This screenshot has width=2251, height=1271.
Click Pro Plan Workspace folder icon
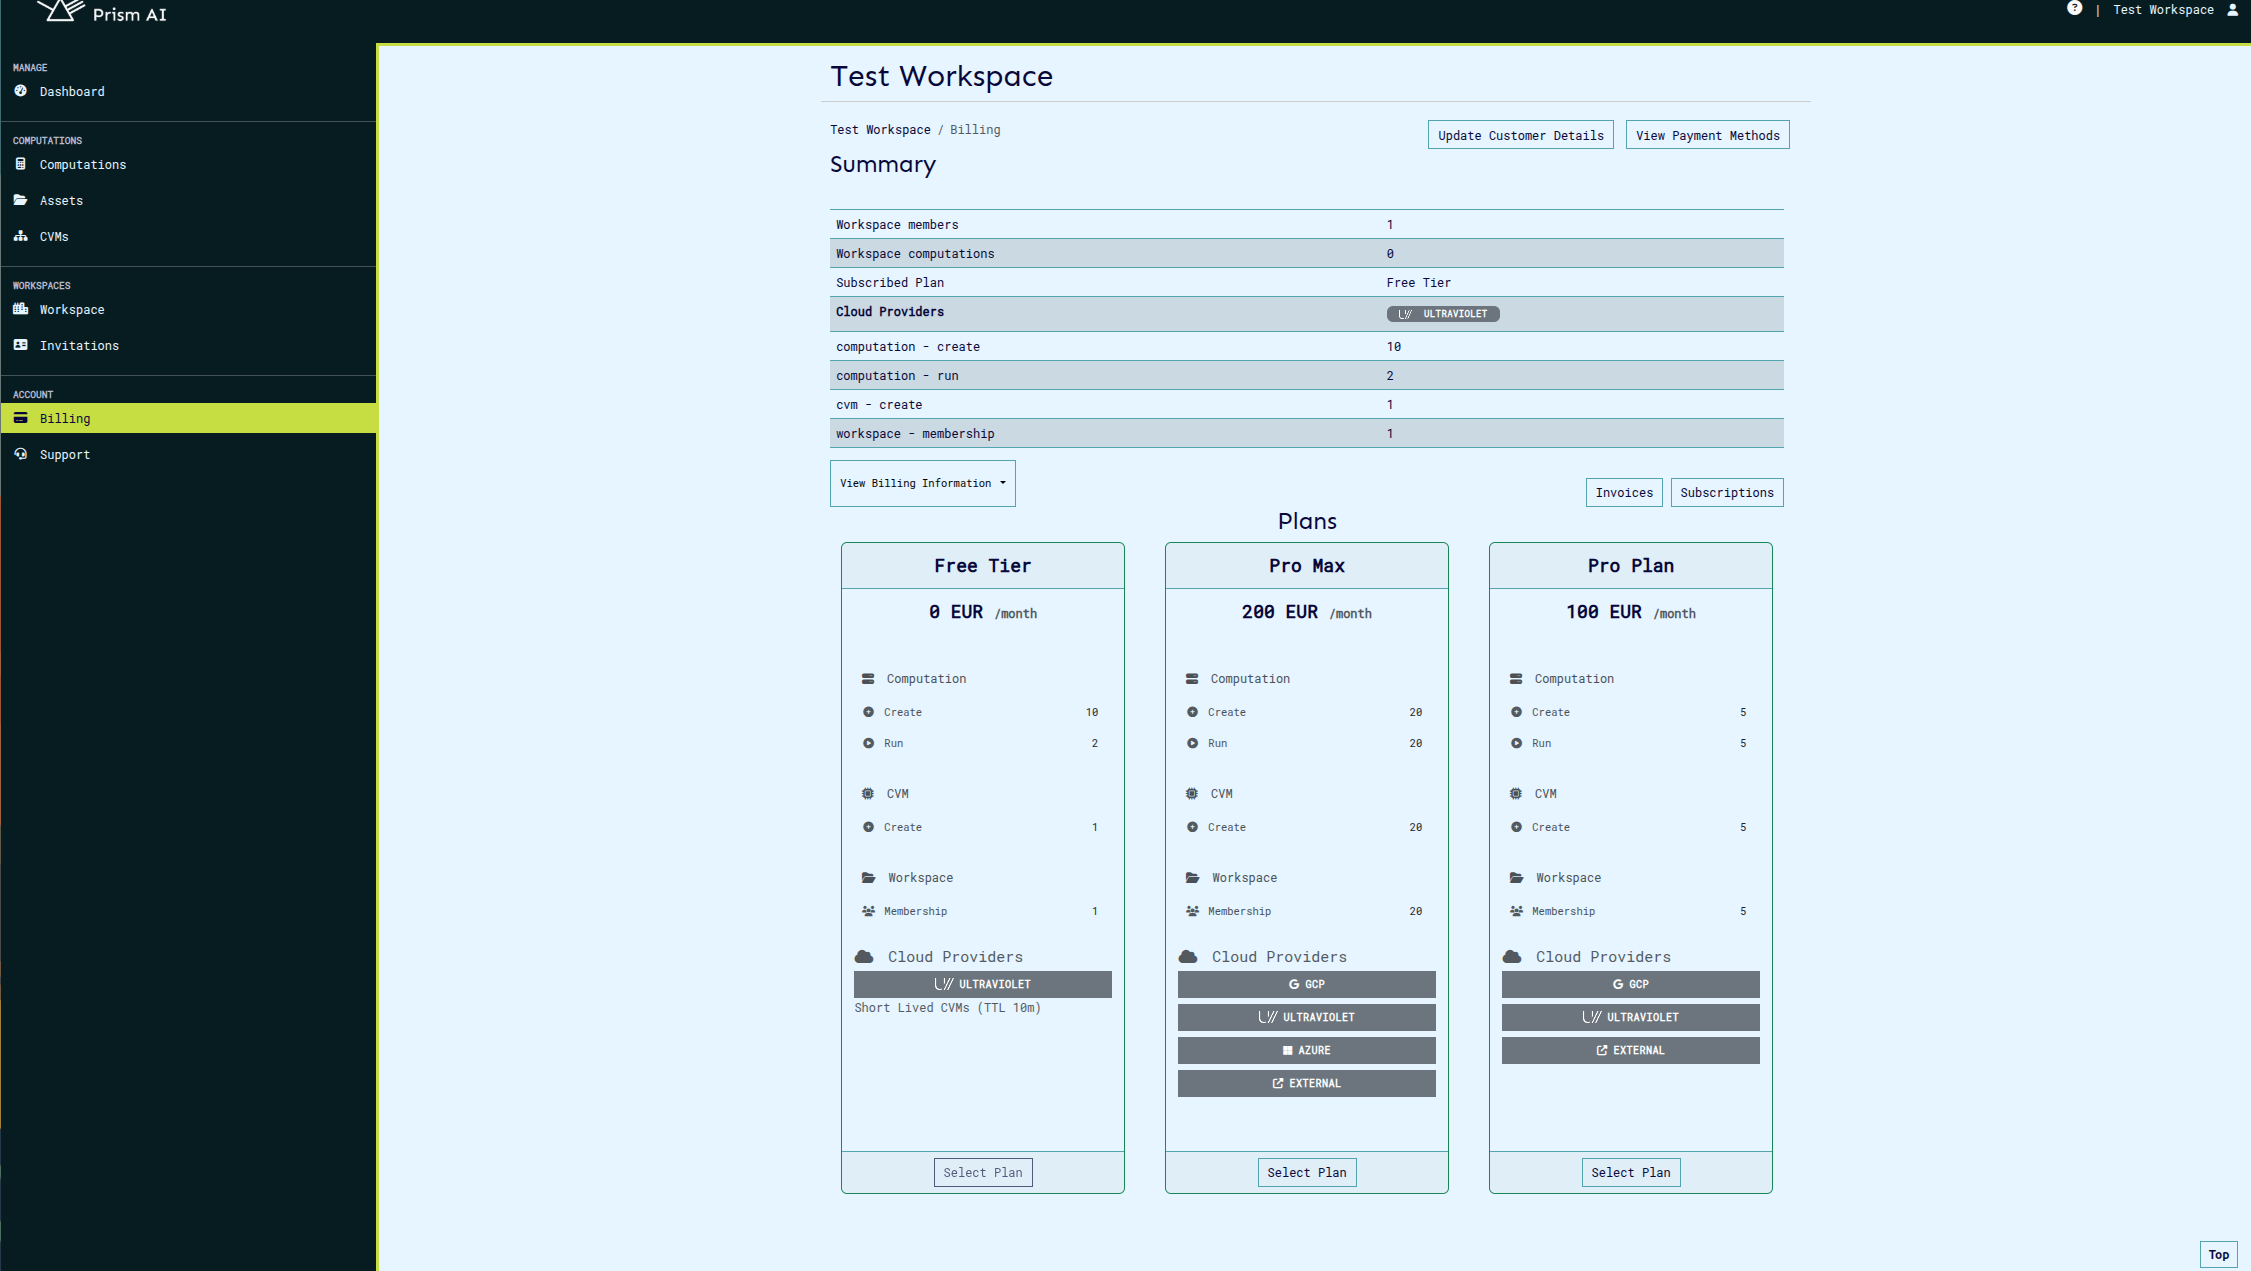pyautogui.click(x=1517, y=878)
